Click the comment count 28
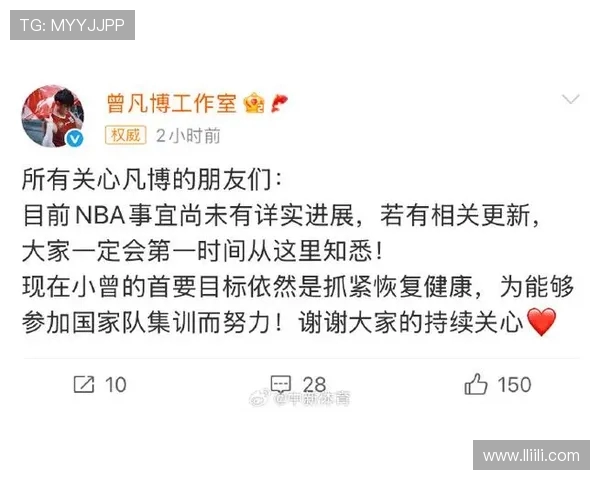This screenshot has height=480, width=600. point(314,384)
